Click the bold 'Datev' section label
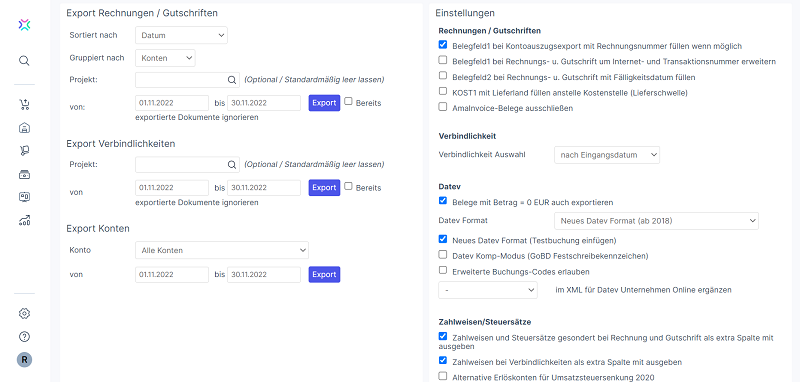 click(x=450, y=186)
